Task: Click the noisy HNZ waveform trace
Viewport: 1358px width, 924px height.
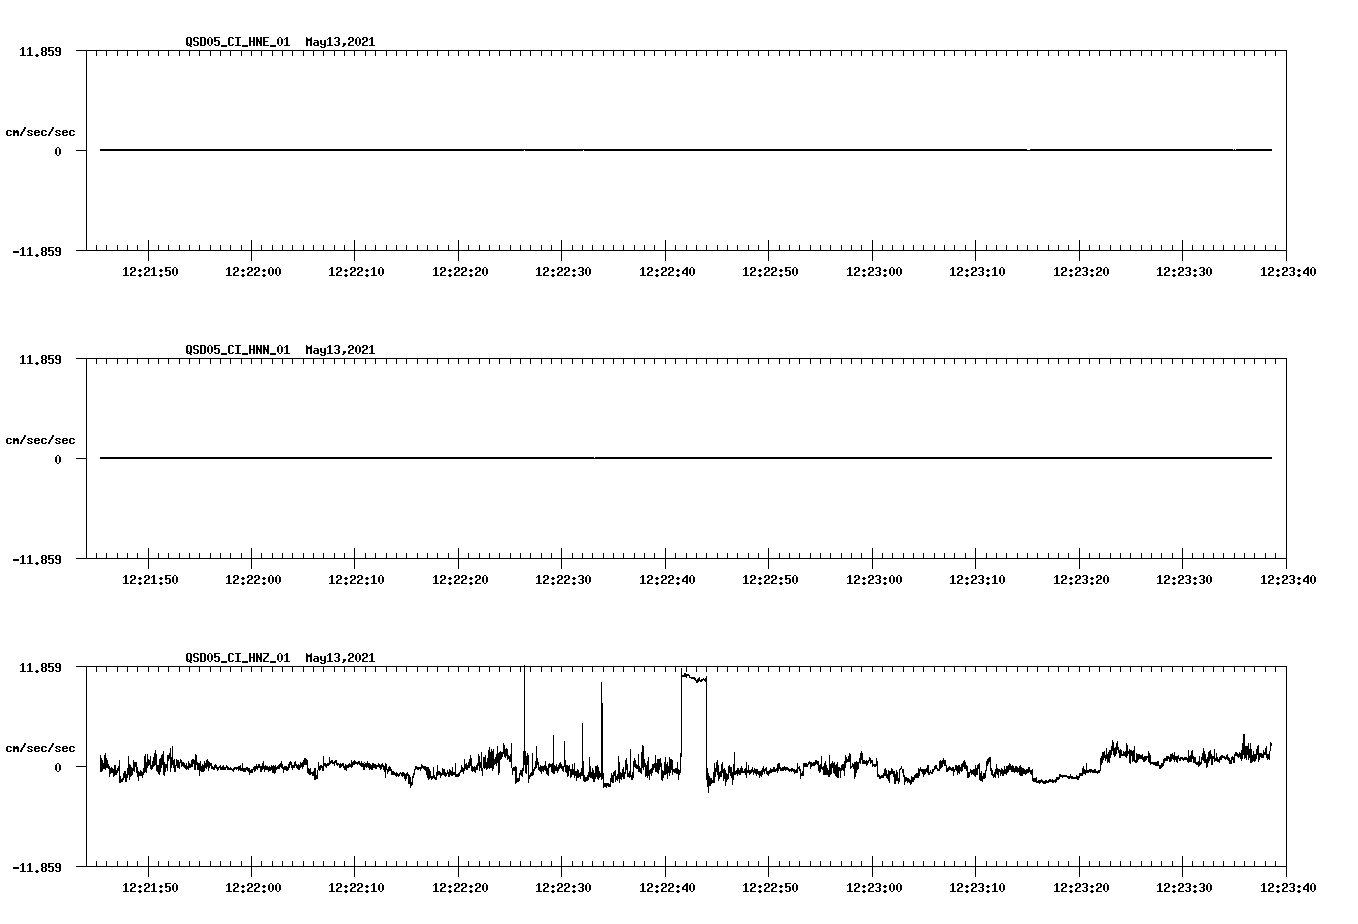Action: 900,770
